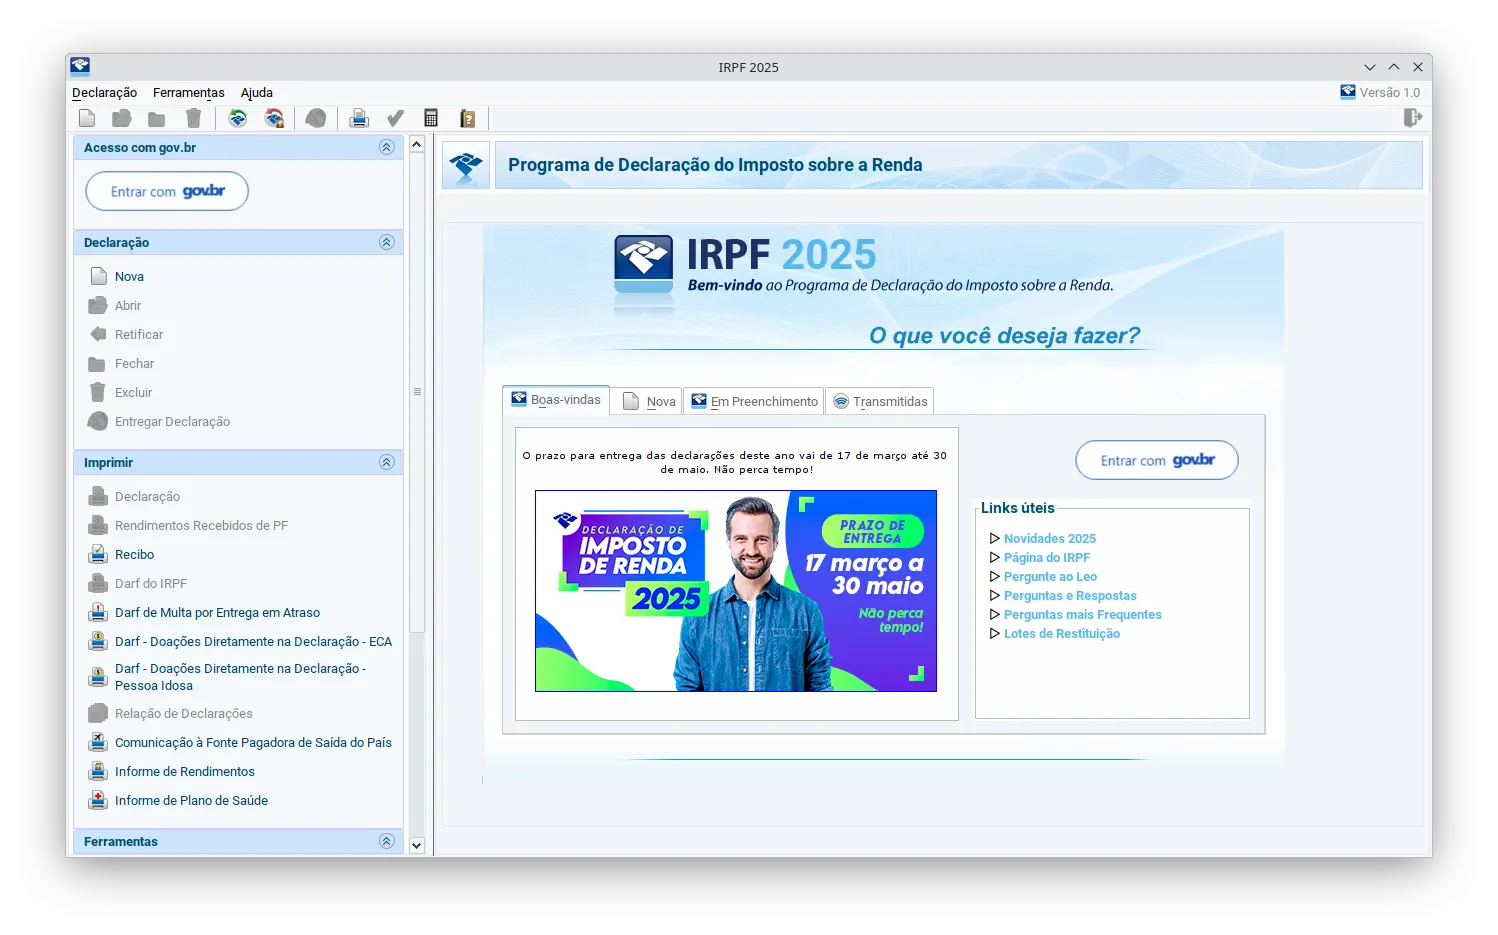Collapse the Imprimir panel

tap(386, 462)
